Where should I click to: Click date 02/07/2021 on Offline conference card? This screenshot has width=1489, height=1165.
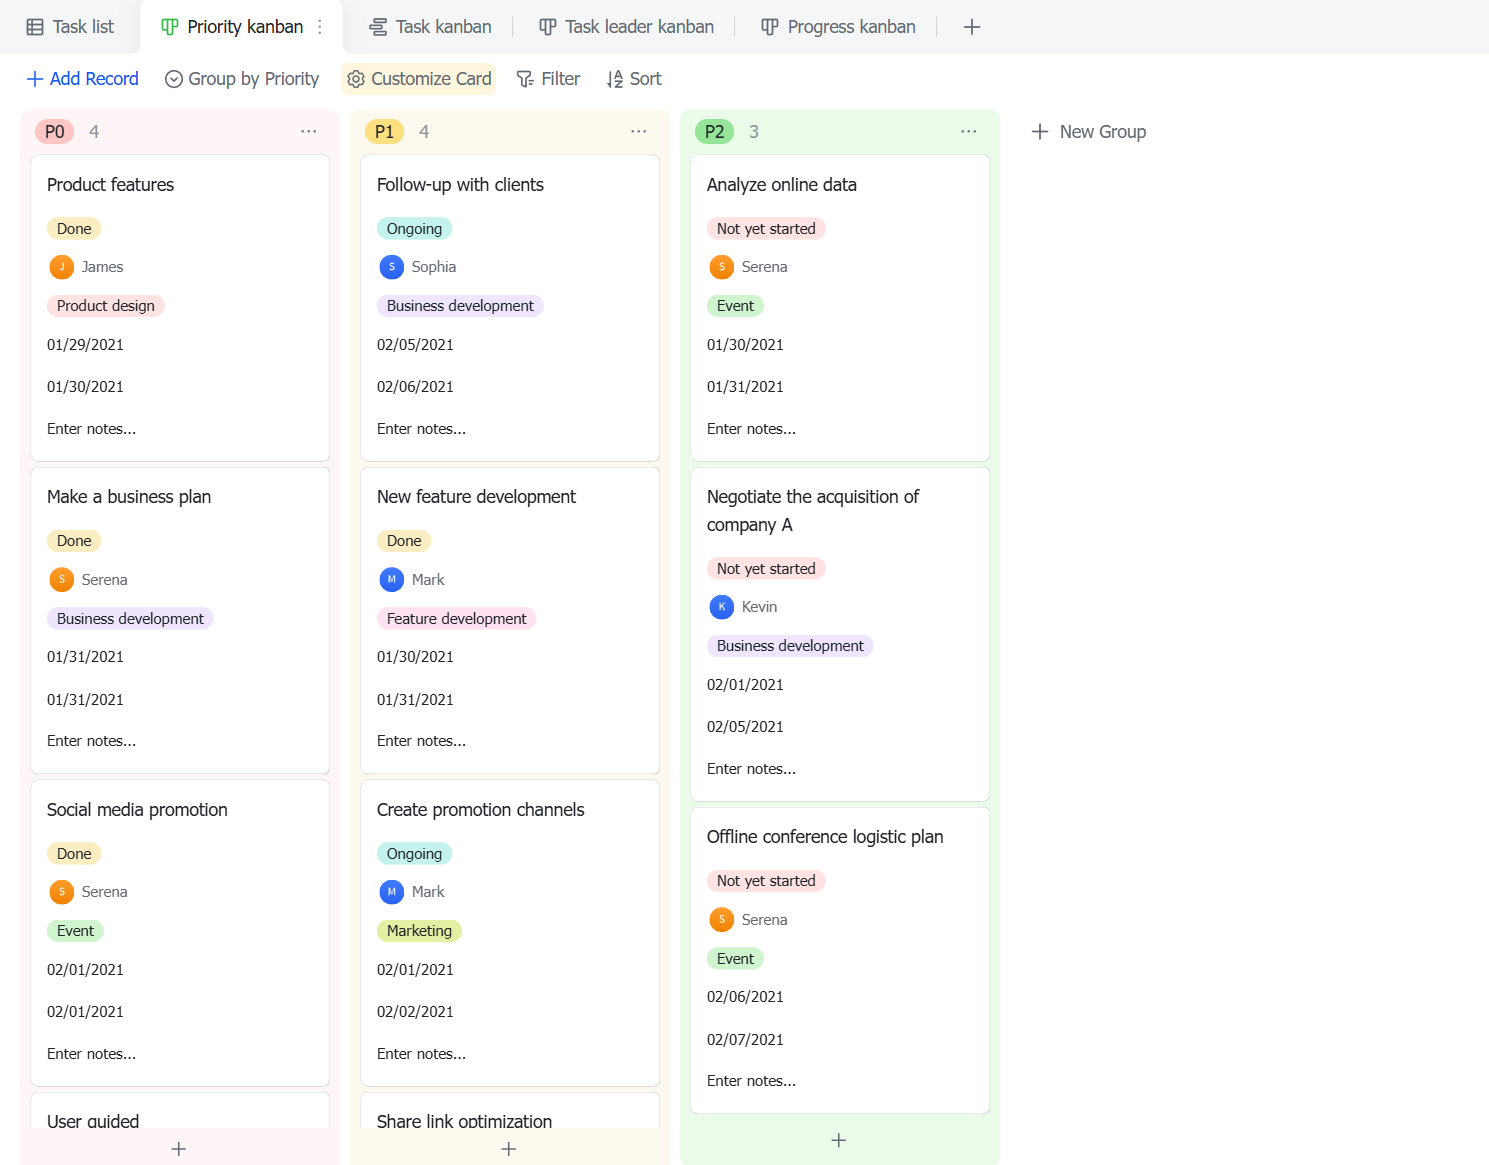(x=745, y=1040)
